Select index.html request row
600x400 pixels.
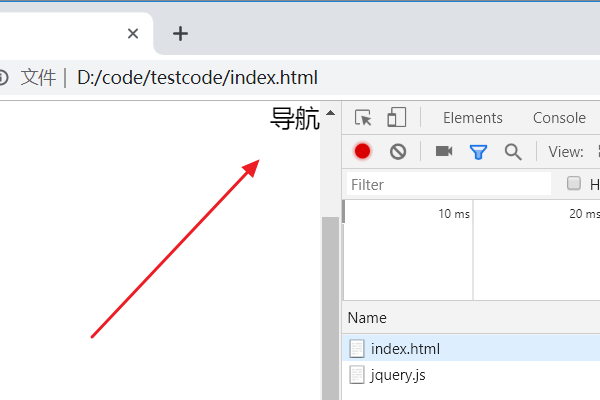point(471,348)
